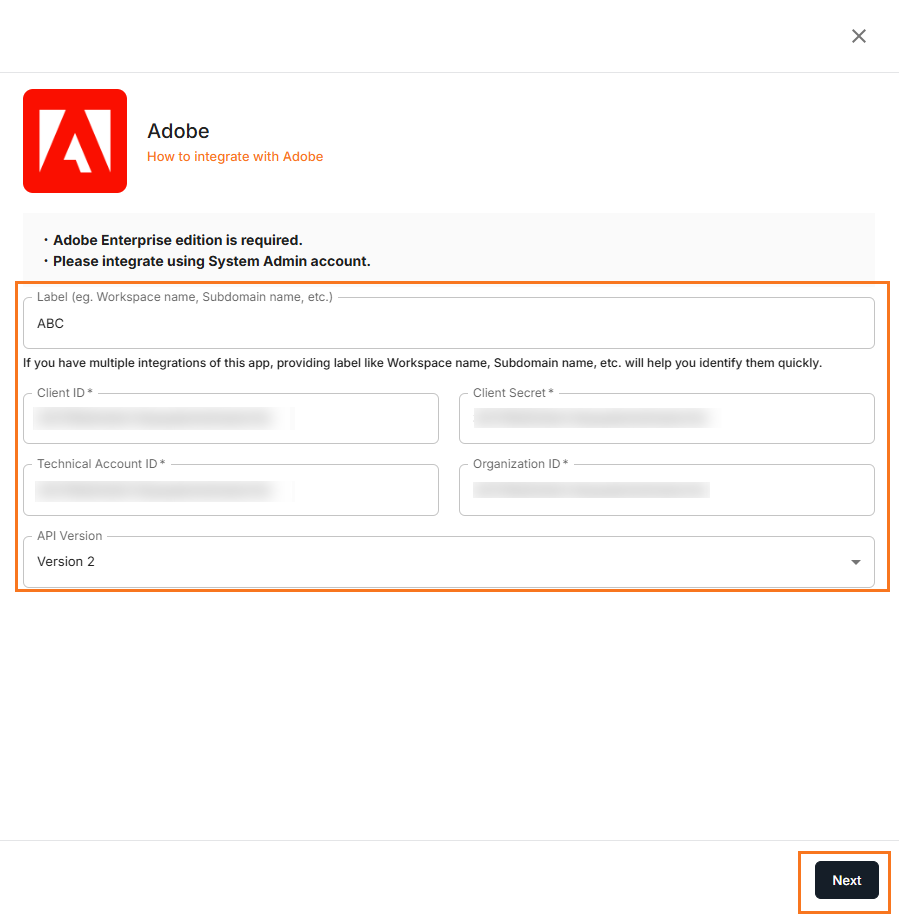899x917 pixels.
Task: Click the multiple integrations helper text
Action: pyautogui.click(x=422, y=363)
